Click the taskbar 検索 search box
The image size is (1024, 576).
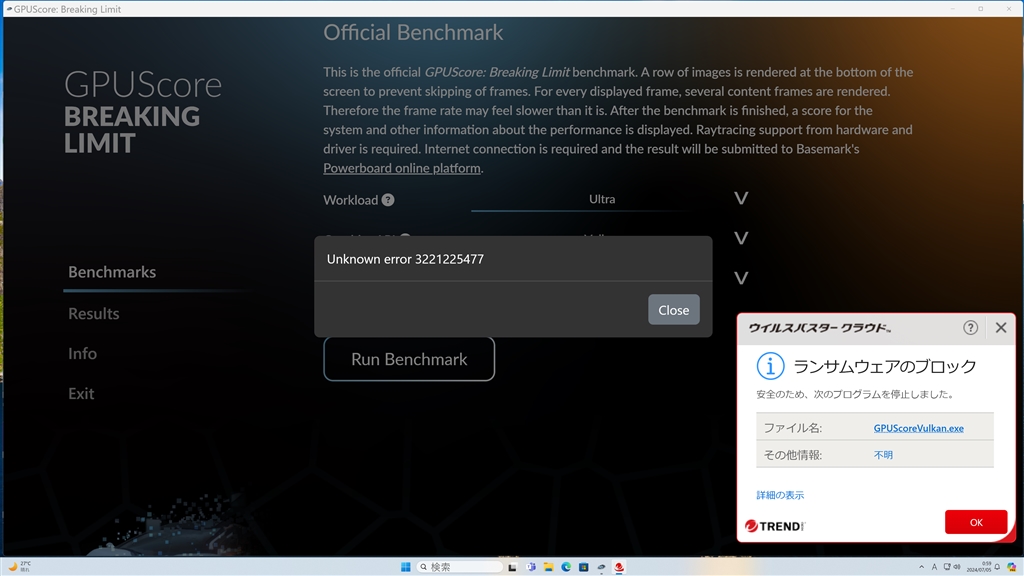point(460,567)
